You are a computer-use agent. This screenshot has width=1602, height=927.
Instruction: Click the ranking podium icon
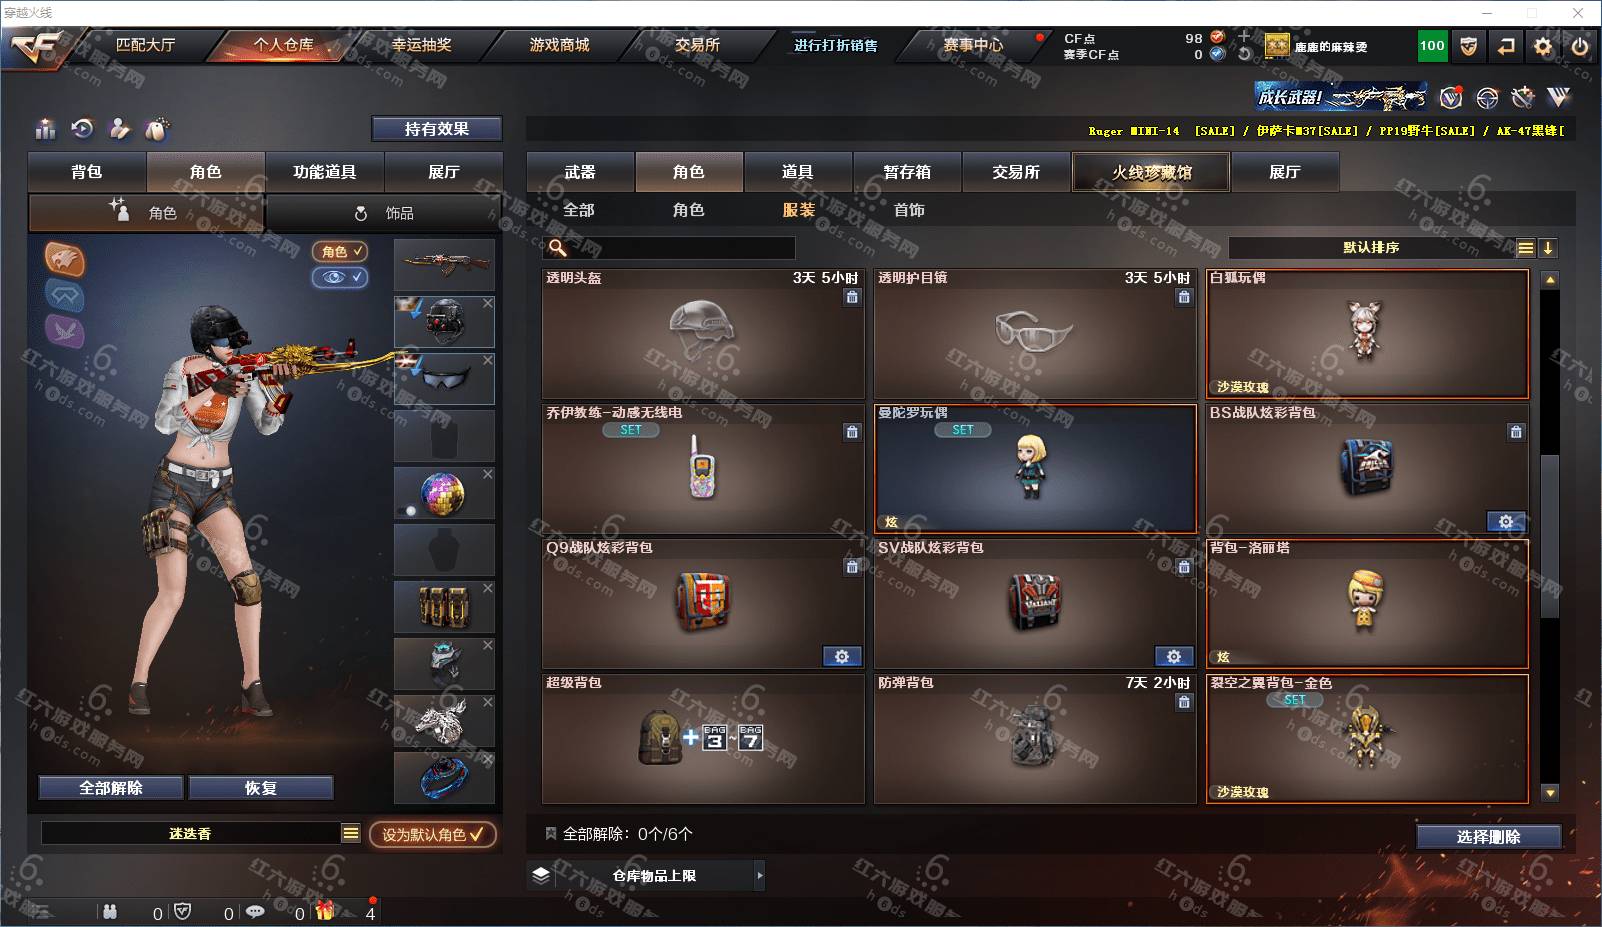(x=45, y=129)
